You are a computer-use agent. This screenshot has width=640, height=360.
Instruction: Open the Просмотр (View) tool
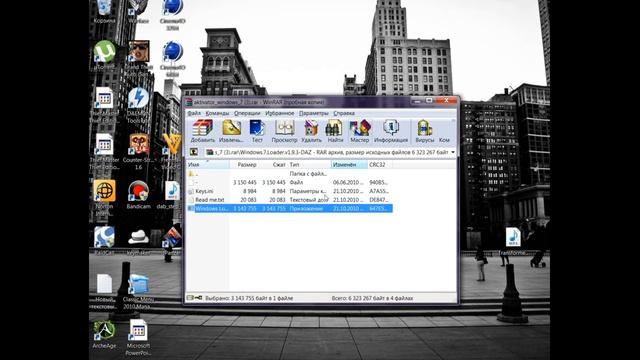[x=284, y=131]
